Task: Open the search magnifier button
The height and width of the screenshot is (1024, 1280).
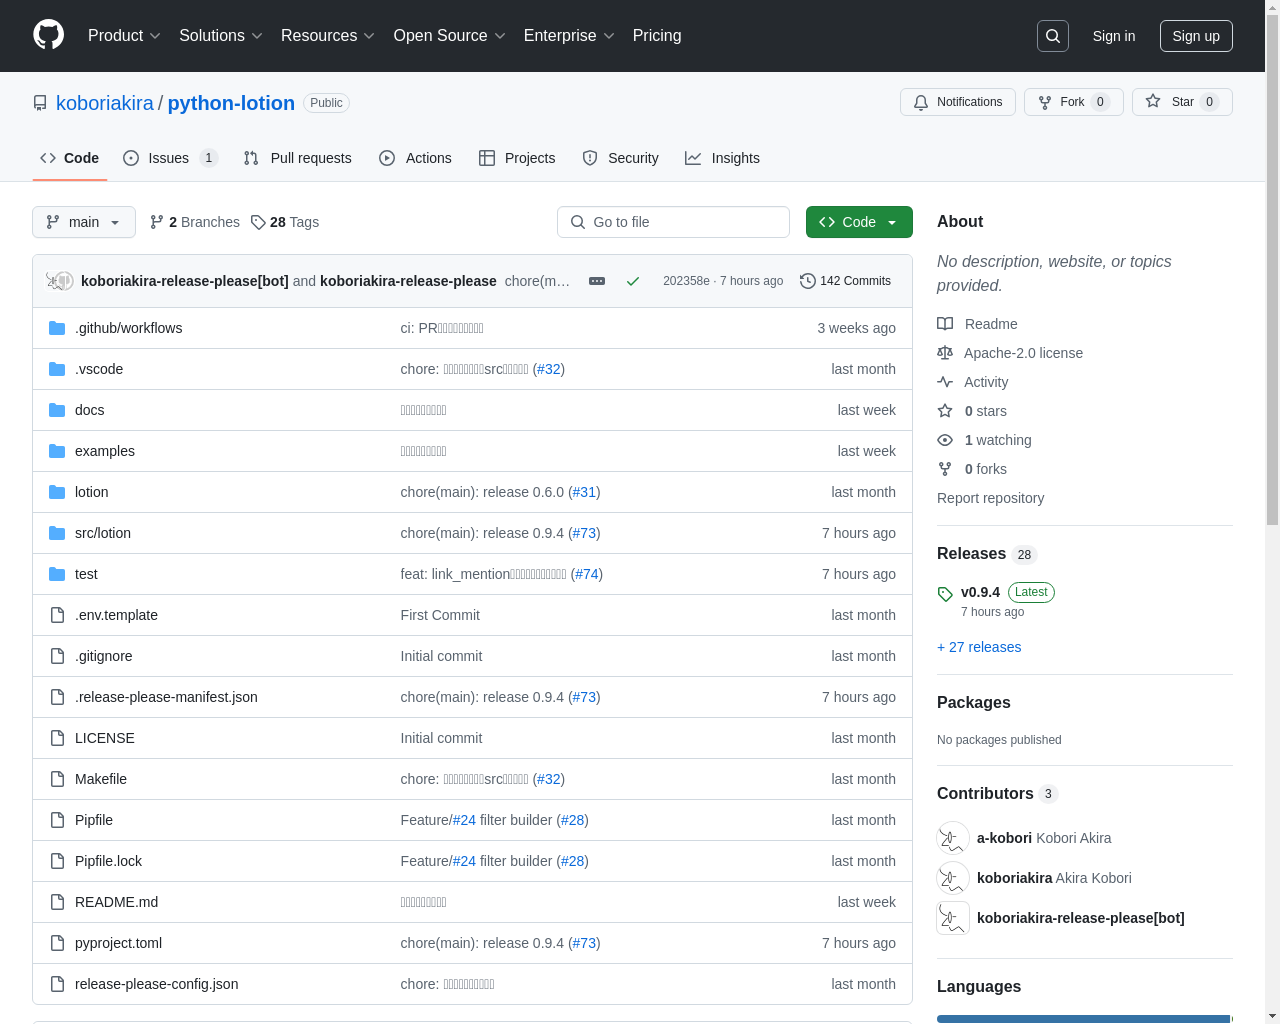Action: pyautogui.click(x=1053, y=36)
